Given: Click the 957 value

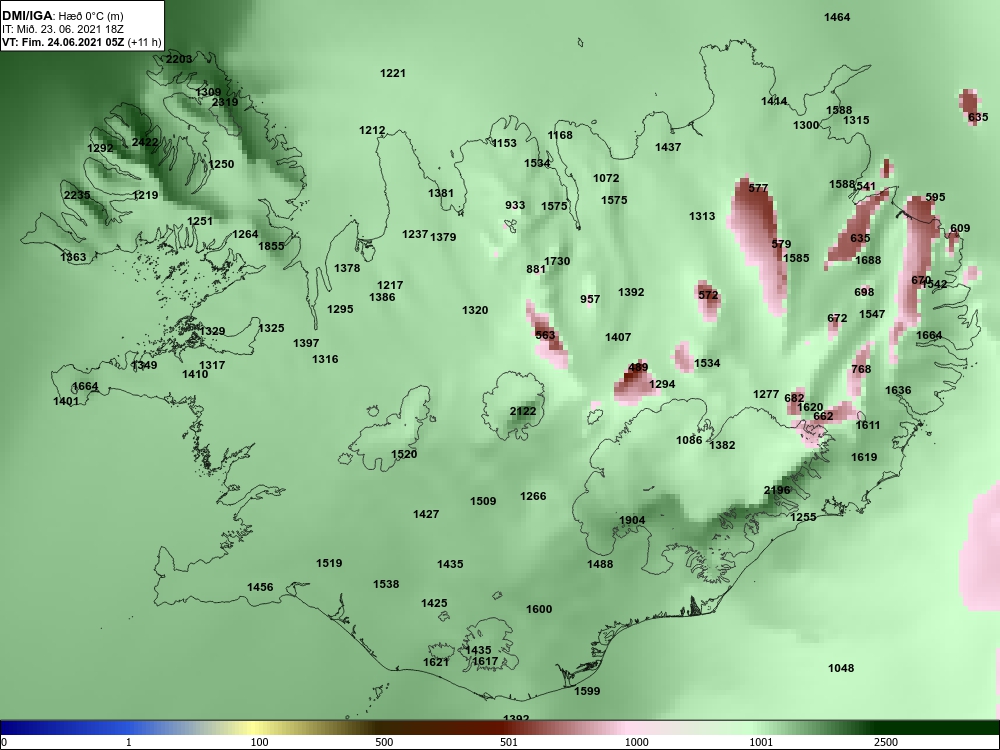Looking at the screenshot, I should pos(590,299).
